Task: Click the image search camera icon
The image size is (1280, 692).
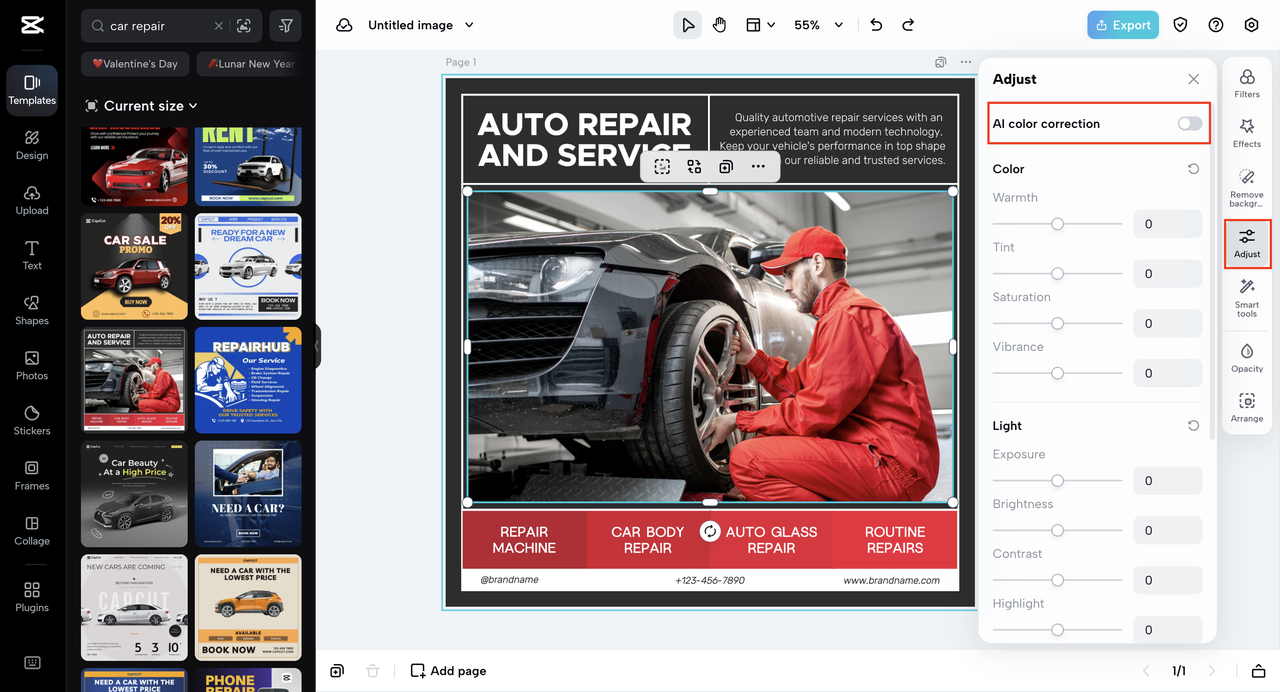Action: (x=245, y=26)
